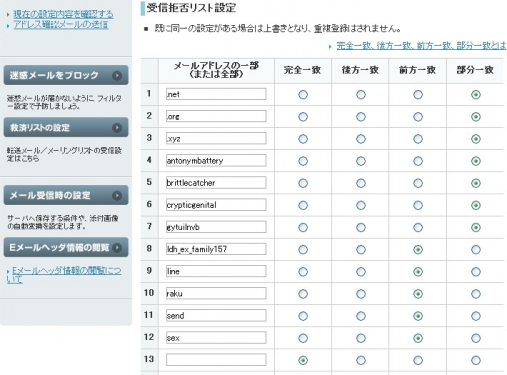The image size is (507, 375).
Task: Click the empty row 13 address field
Action: pyautogui.click(x=216, y=360)
